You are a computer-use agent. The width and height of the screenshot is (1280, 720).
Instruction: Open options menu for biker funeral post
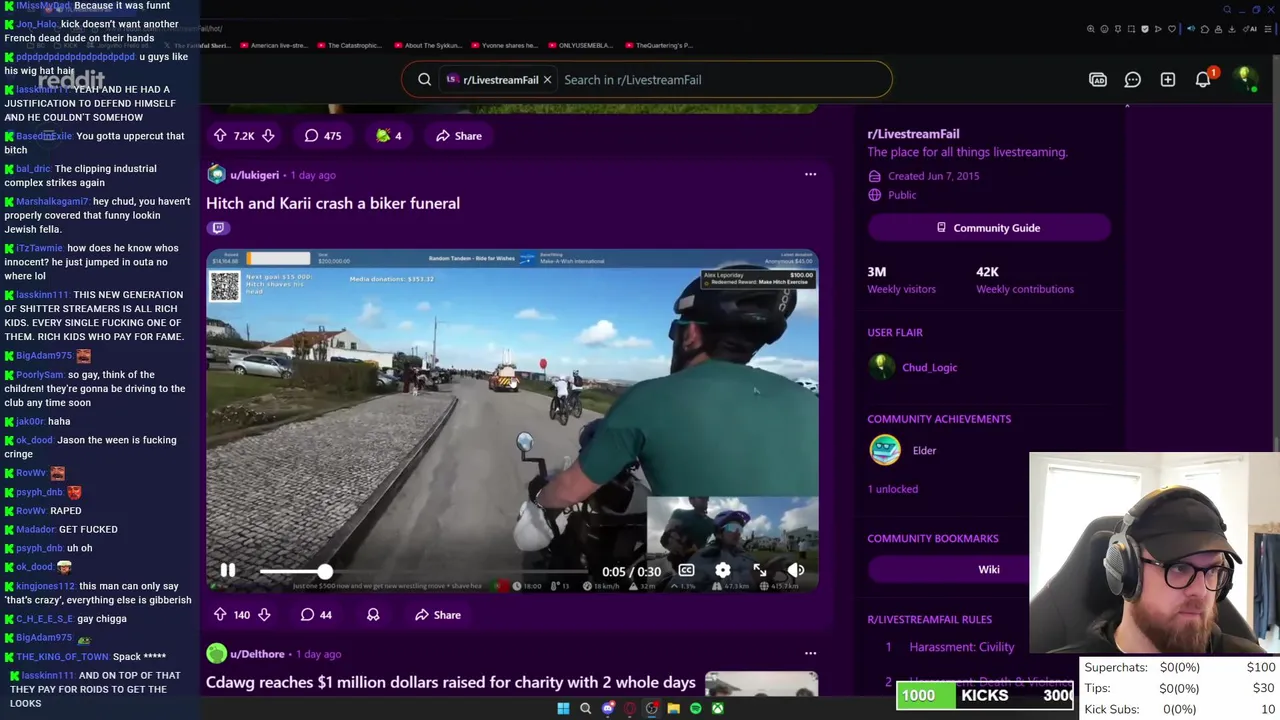[x=810, y=175]
